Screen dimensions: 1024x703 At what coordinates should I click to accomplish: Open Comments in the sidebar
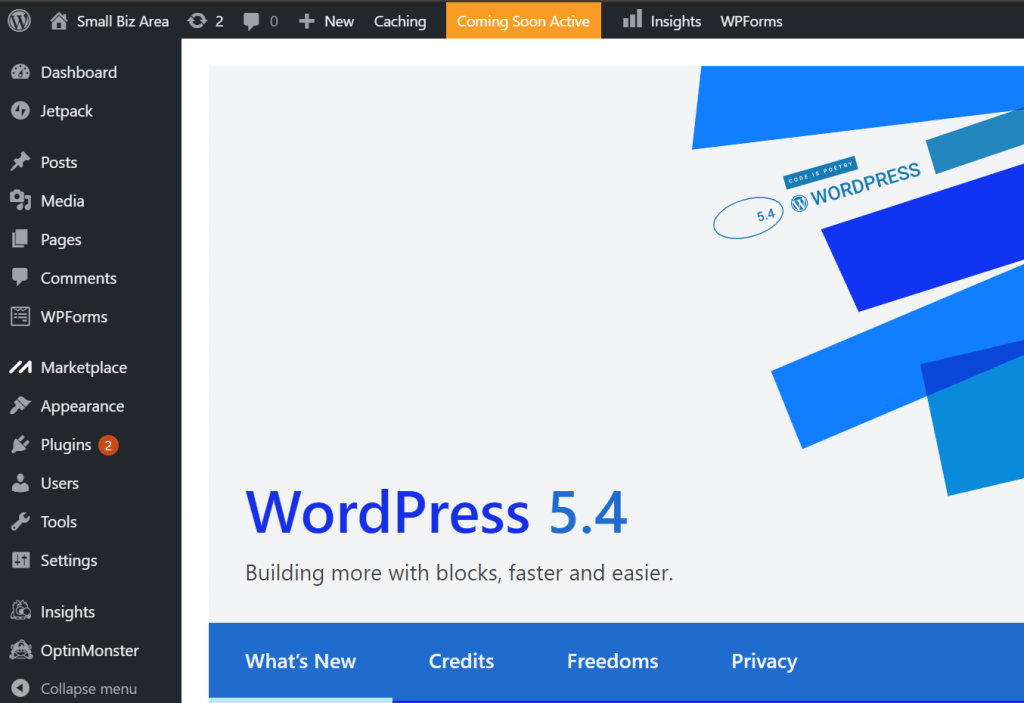click(78, 278)
